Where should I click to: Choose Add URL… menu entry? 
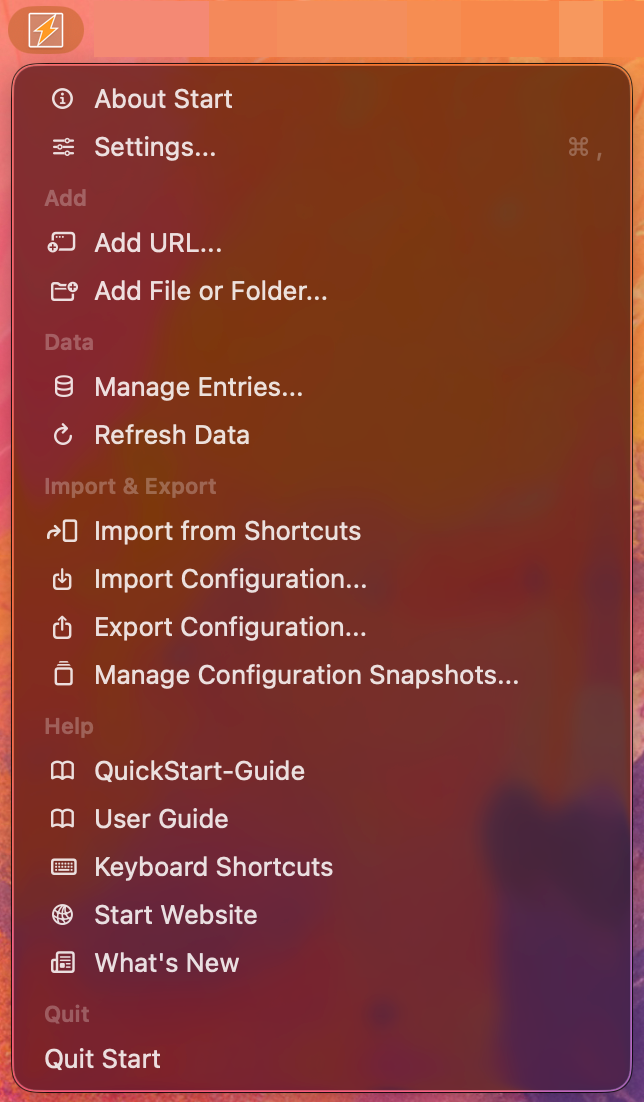[x=158, y=243]
